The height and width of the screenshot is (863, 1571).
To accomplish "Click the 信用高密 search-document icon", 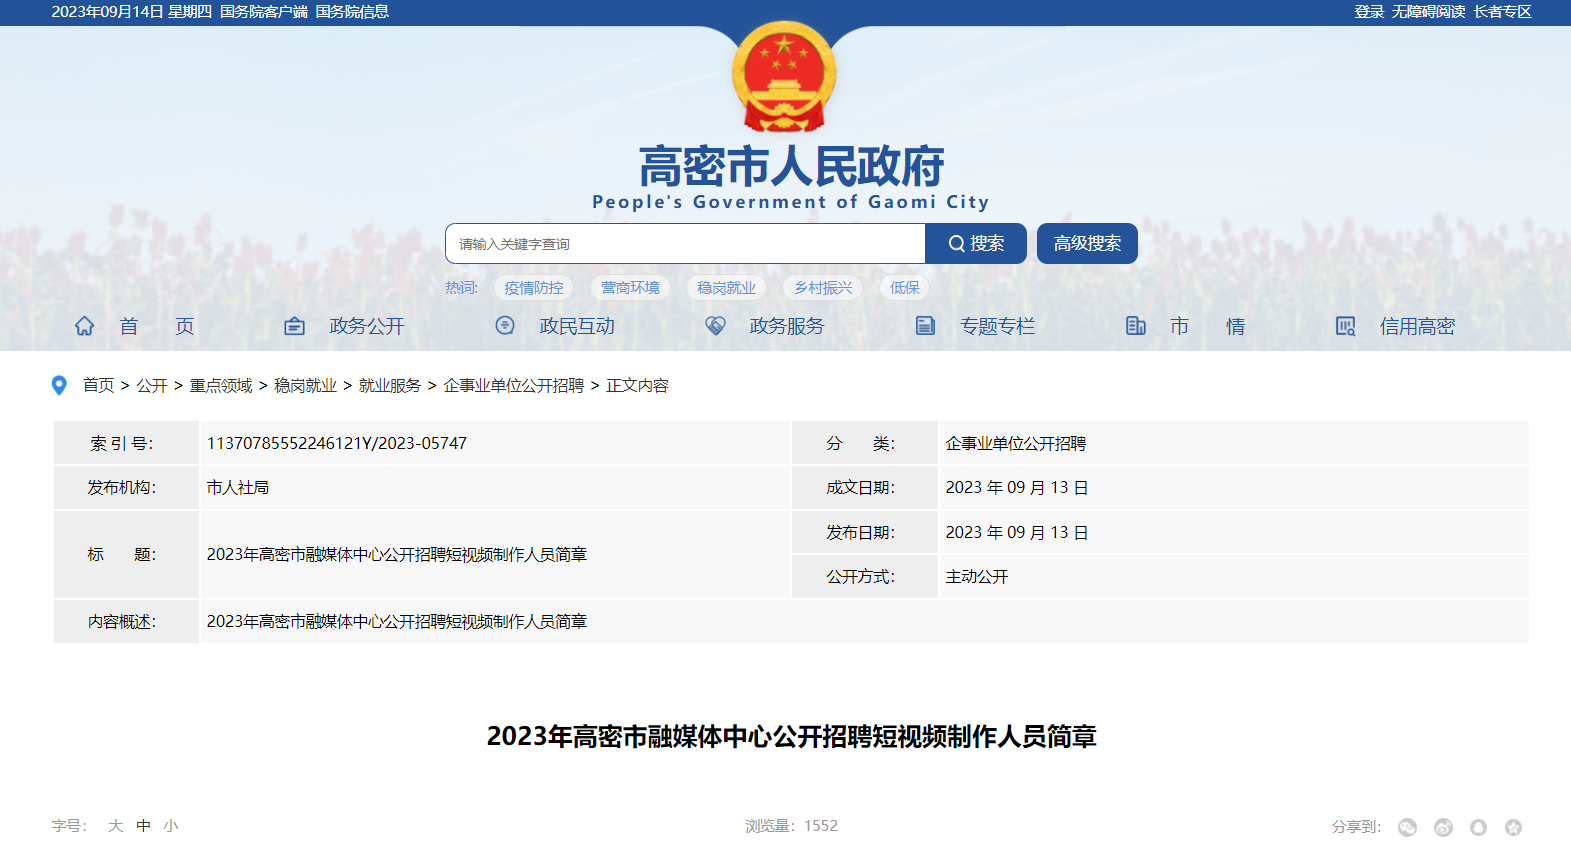I will pyautogui.click(x=1346, y=326).
